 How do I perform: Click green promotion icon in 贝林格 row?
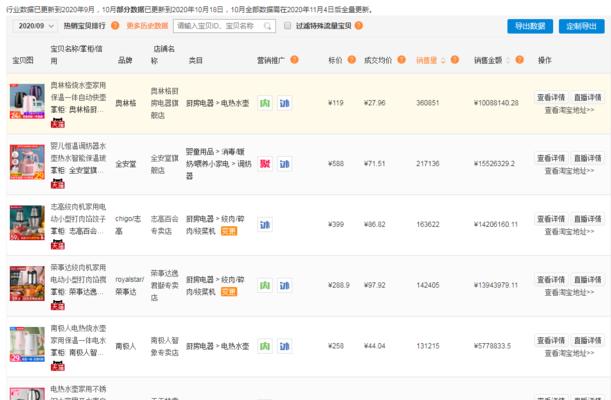pyautogui.click(x=265, y=103)
